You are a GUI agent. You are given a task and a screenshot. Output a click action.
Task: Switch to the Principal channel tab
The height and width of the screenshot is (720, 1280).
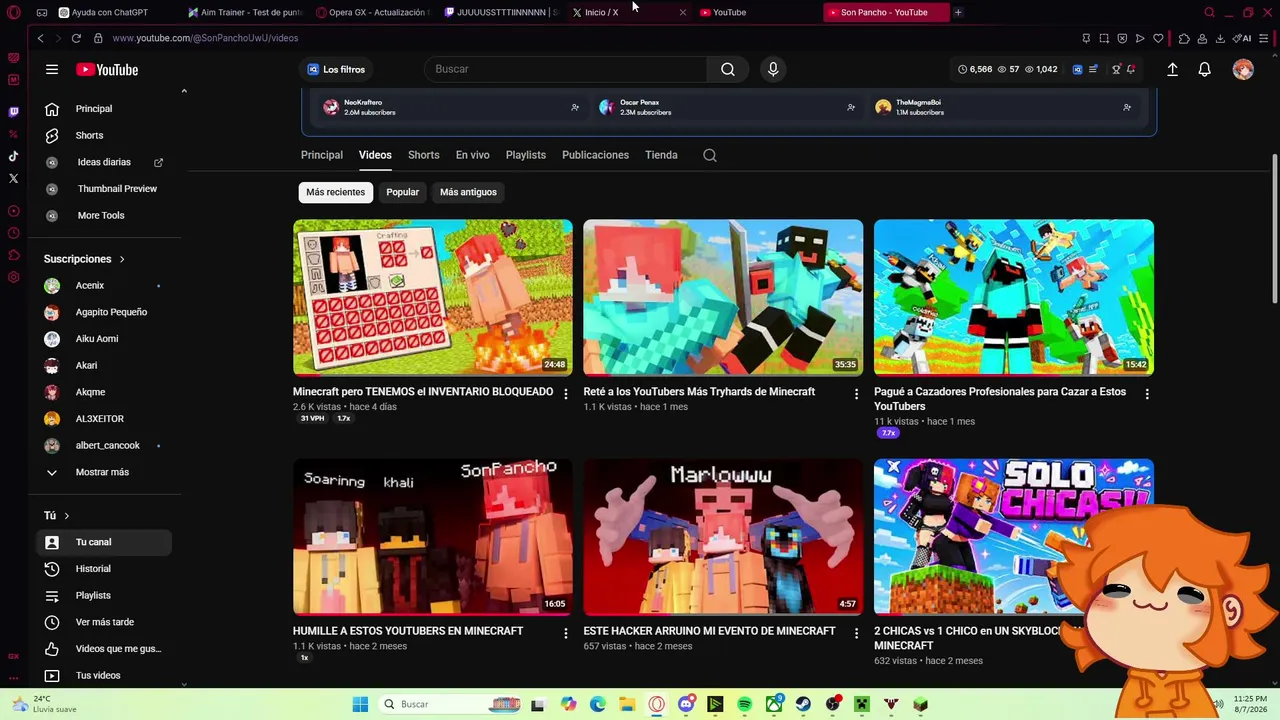[x=322, y=155]
